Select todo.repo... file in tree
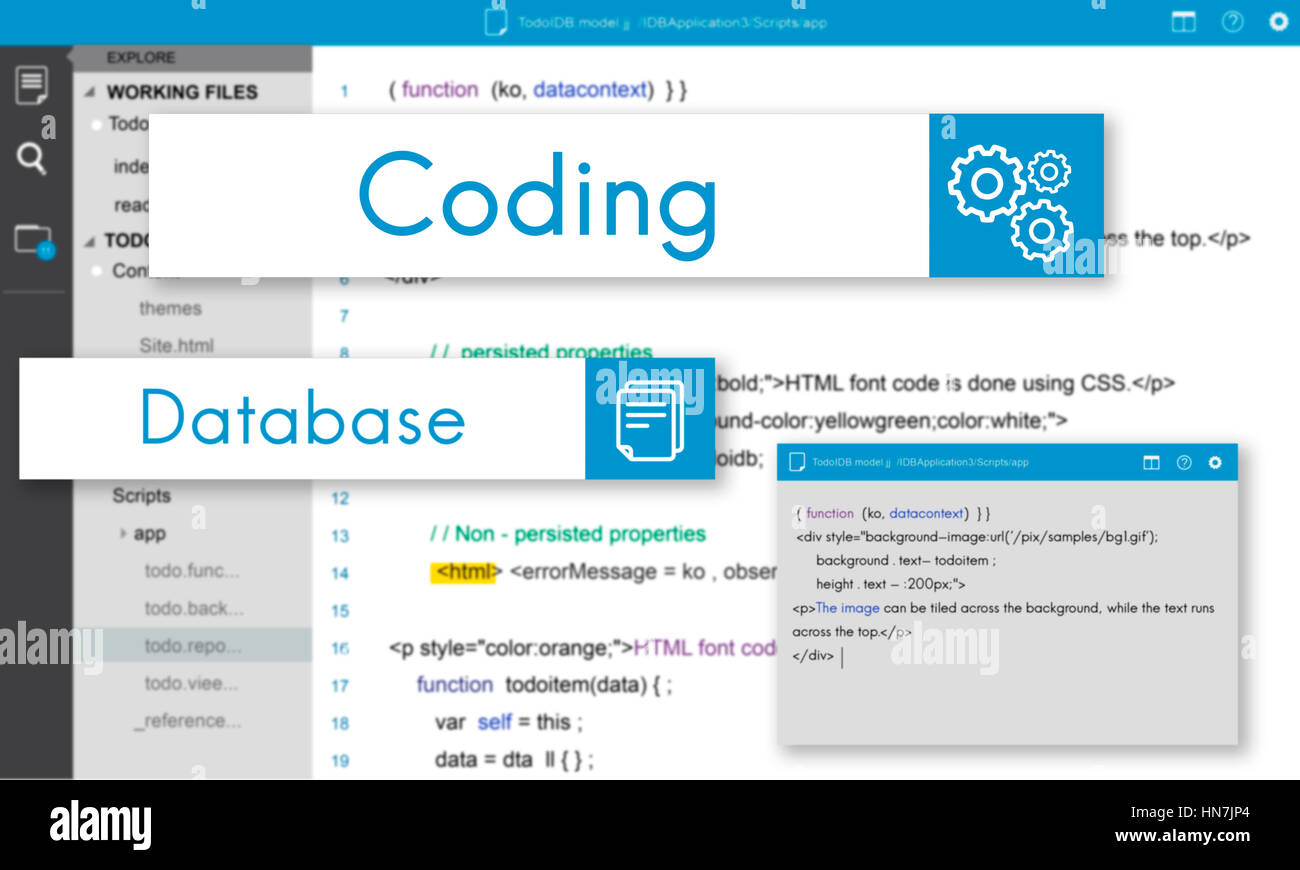 (193, 646)
